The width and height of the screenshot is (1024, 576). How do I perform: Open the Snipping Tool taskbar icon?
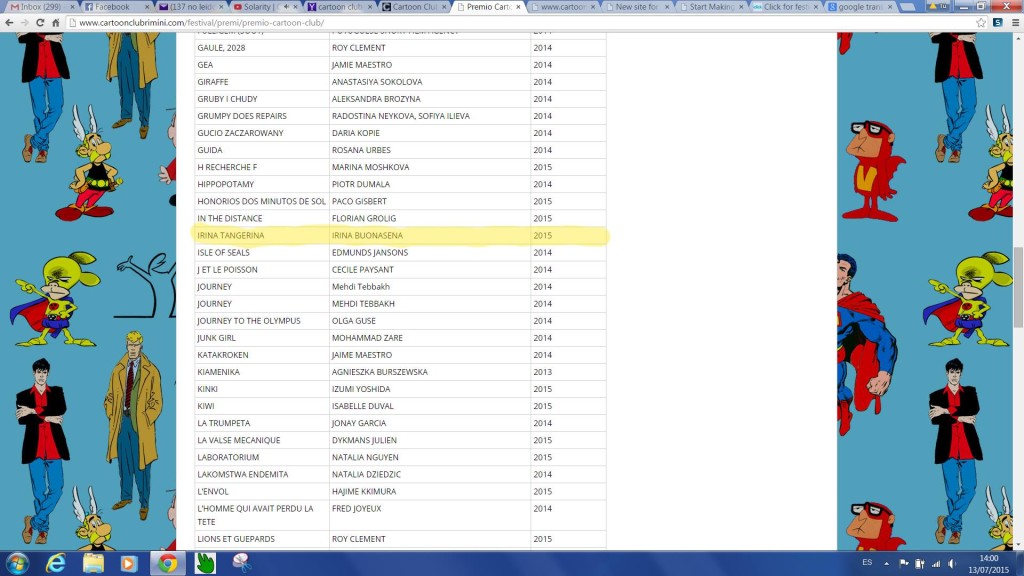(242, 563)
